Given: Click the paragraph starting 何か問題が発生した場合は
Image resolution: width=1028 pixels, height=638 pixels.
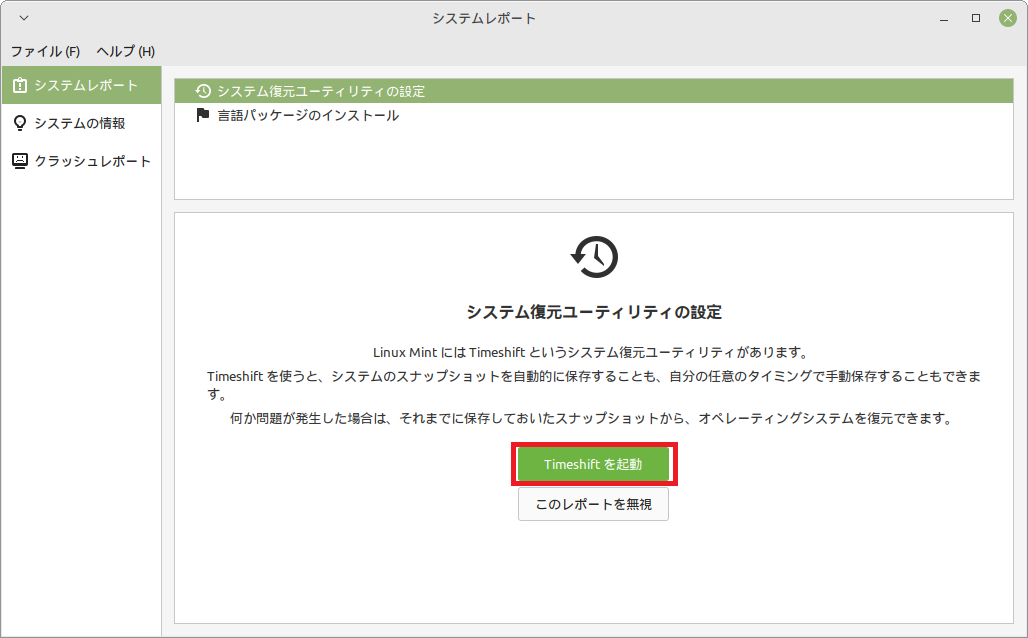Looking at the screenshot, I should click(x=593, y=418).
